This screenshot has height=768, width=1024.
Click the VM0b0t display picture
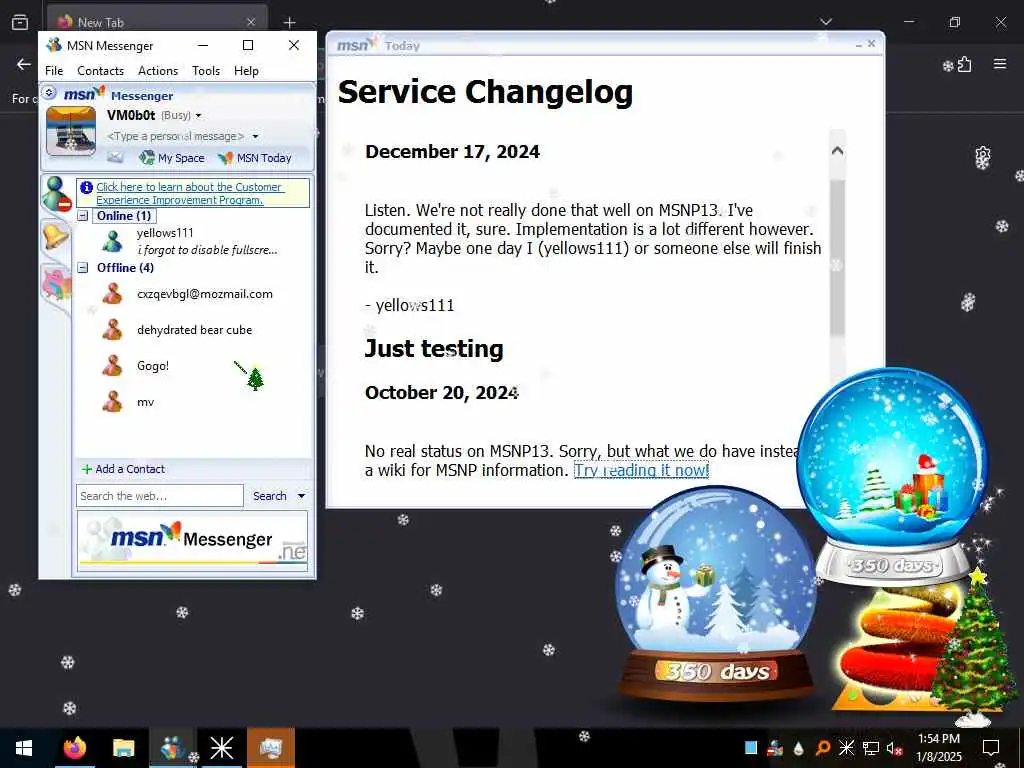point(71,131)
